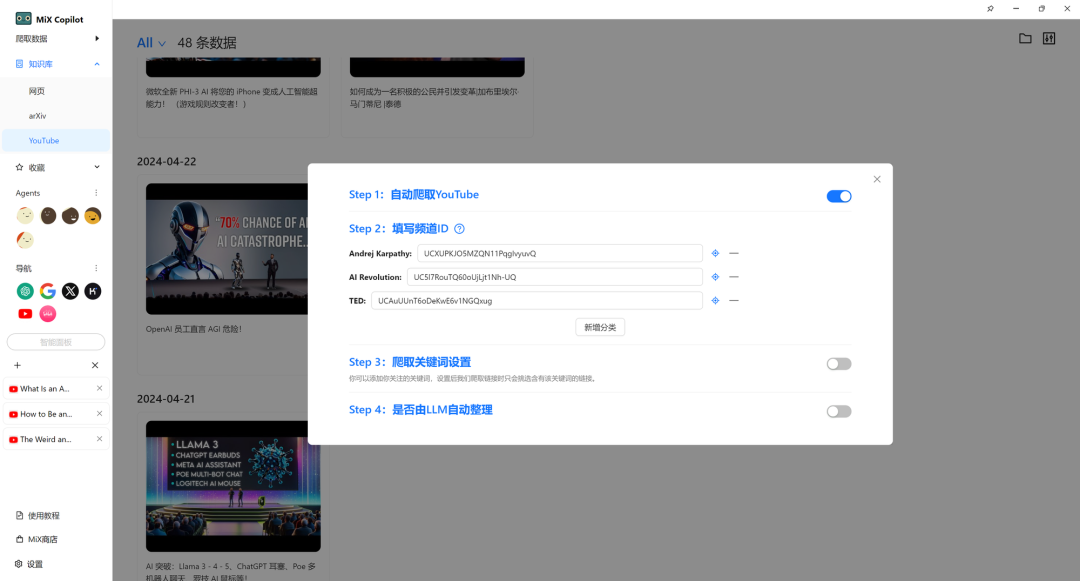Click the 新增分类 button
Image resolution: width=1080 pixels, height=581 pixels.
[x=600, y=328]
